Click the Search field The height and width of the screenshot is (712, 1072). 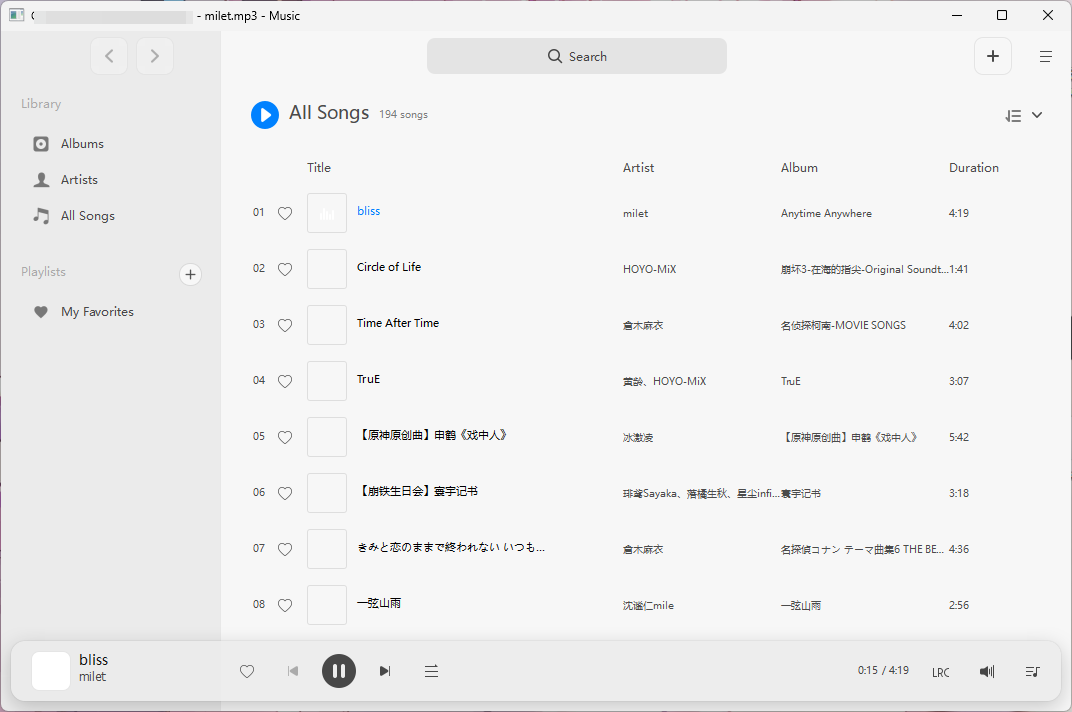point(576,56)
